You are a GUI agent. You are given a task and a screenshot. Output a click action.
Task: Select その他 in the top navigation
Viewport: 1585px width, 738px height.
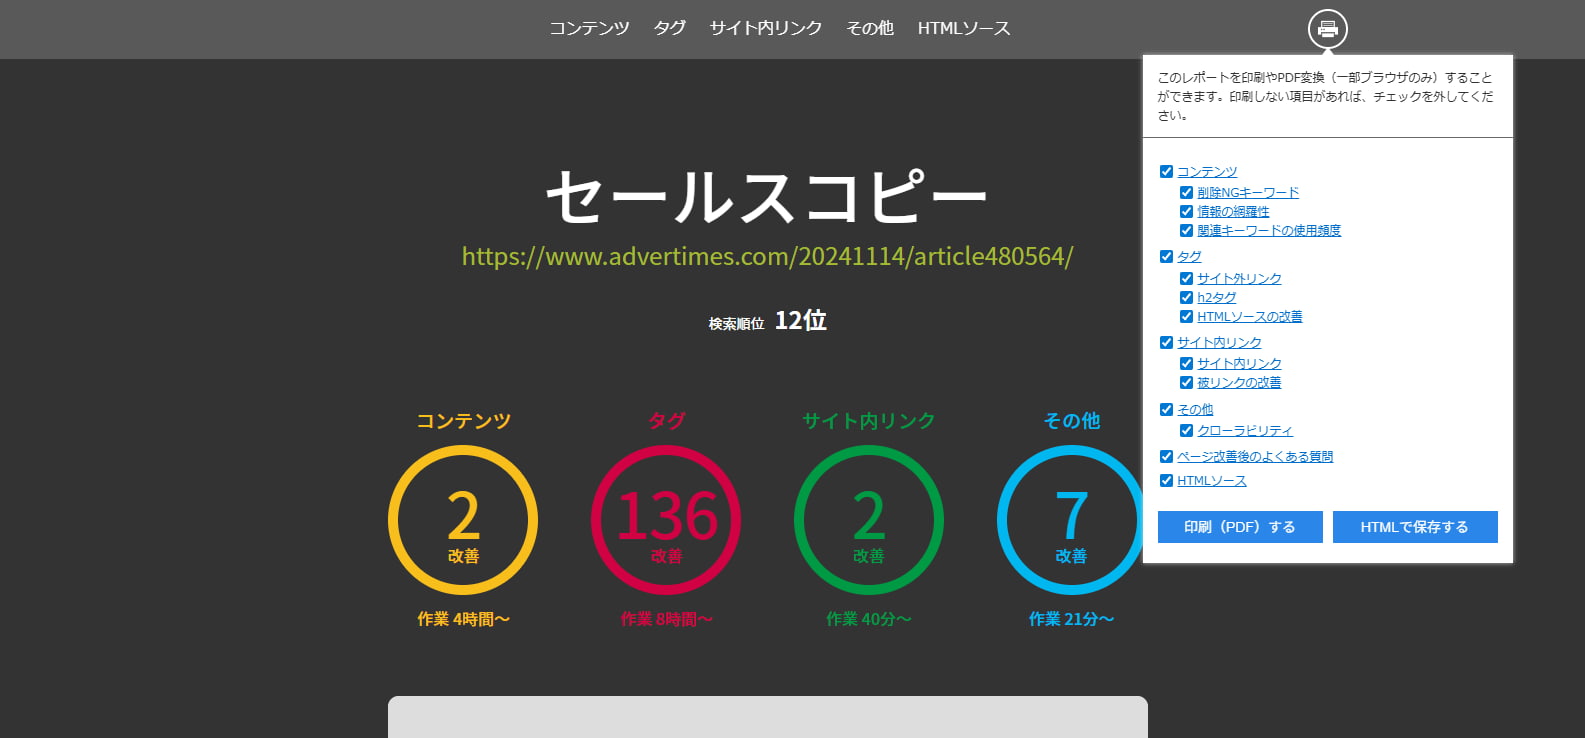869,28
